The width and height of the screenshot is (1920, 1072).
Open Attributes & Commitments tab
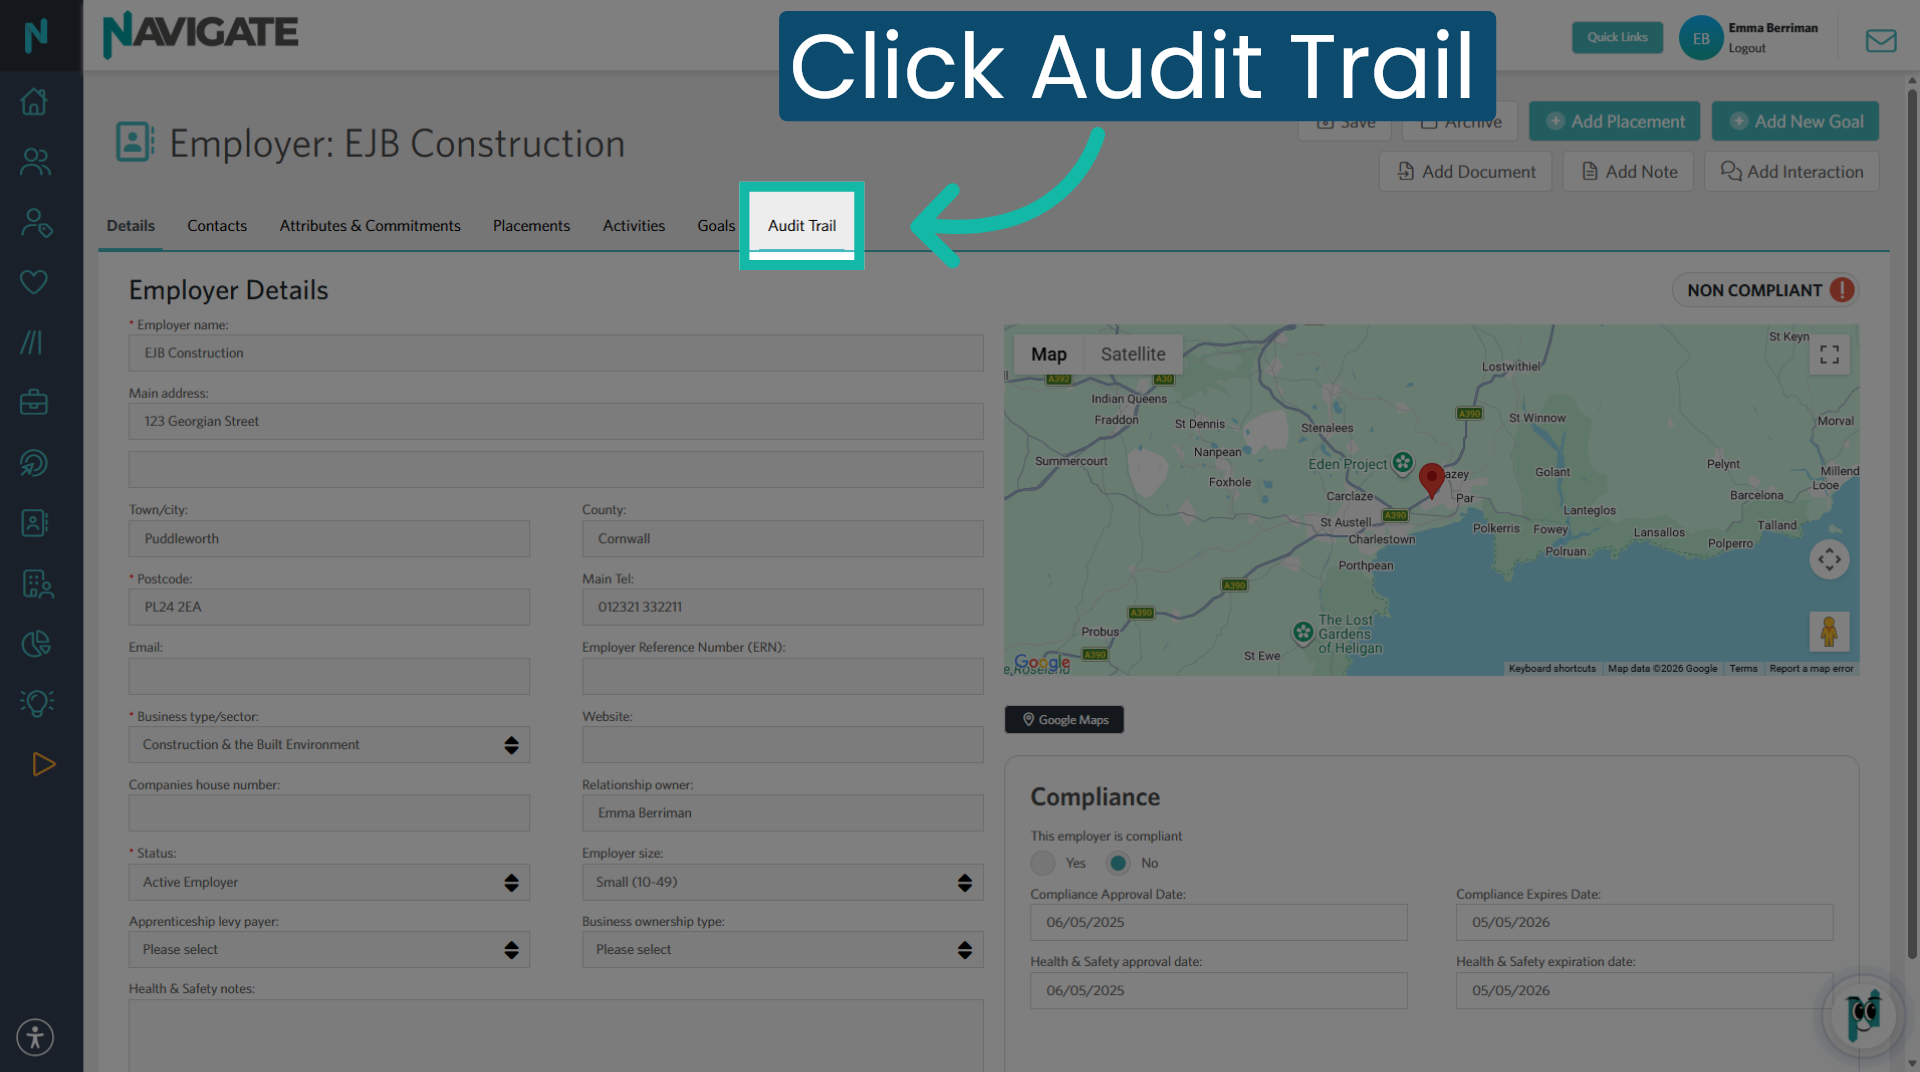[x=370, y=226]
